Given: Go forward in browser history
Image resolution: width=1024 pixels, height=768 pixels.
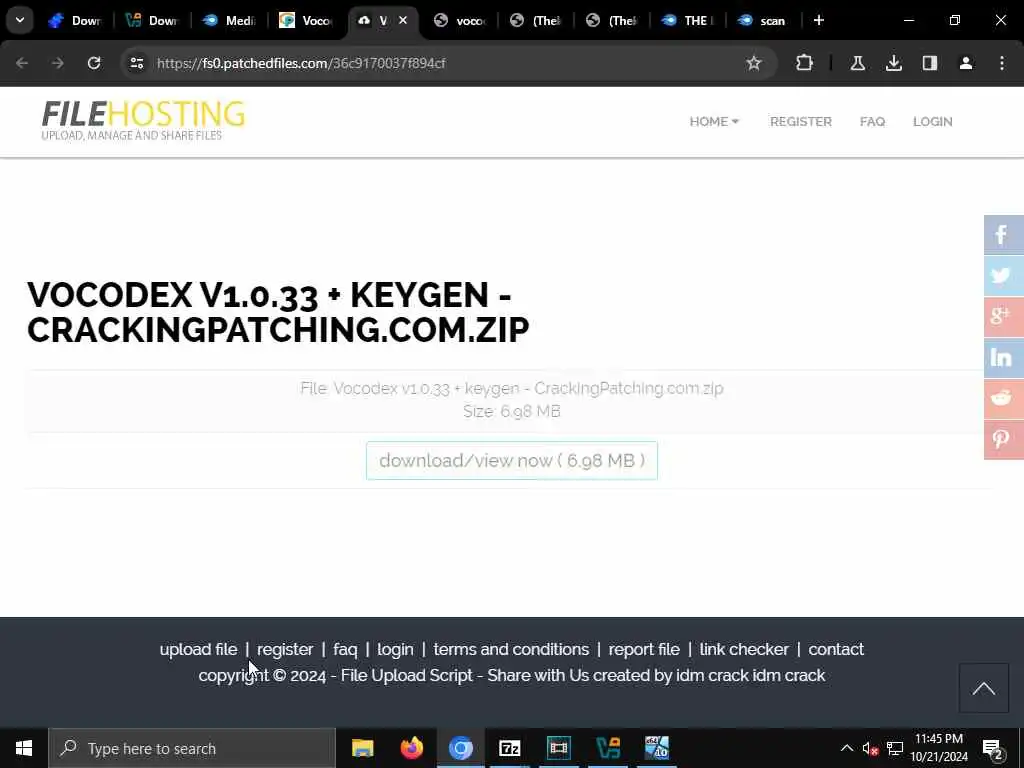Looking at the screenshot, I should (58, 63).
